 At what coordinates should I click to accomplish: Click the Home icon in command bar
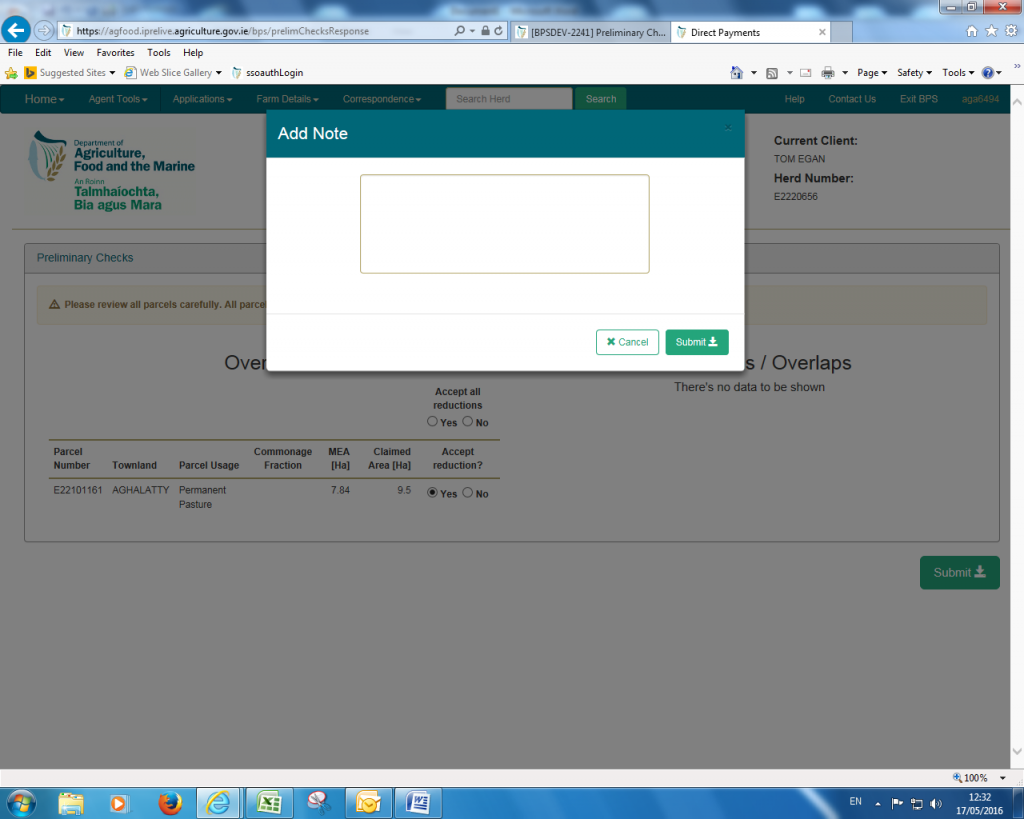(x=737, y=72)
